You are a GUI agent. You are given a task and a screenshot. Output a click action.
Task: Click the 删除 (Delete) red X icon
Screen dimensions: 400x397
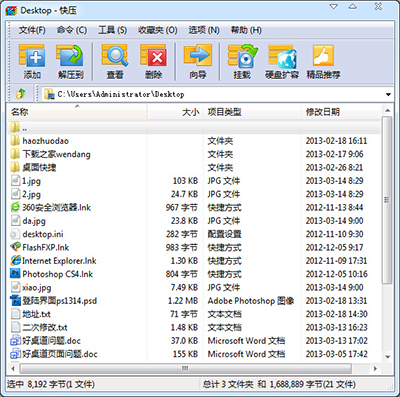pos(153,56)
